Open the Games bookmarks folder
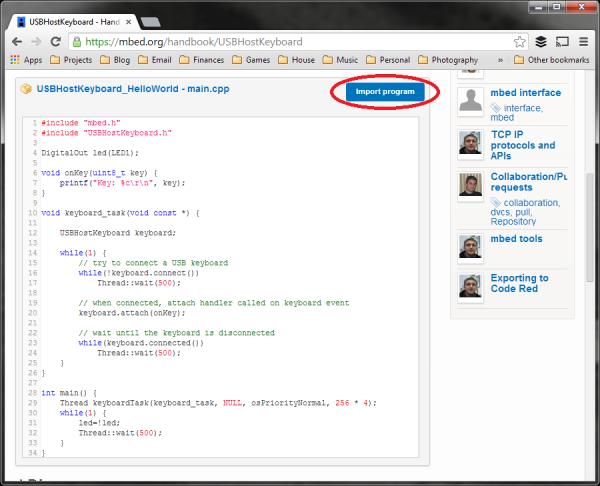Viewport: 600px width, 486px height. pos(251,60)
